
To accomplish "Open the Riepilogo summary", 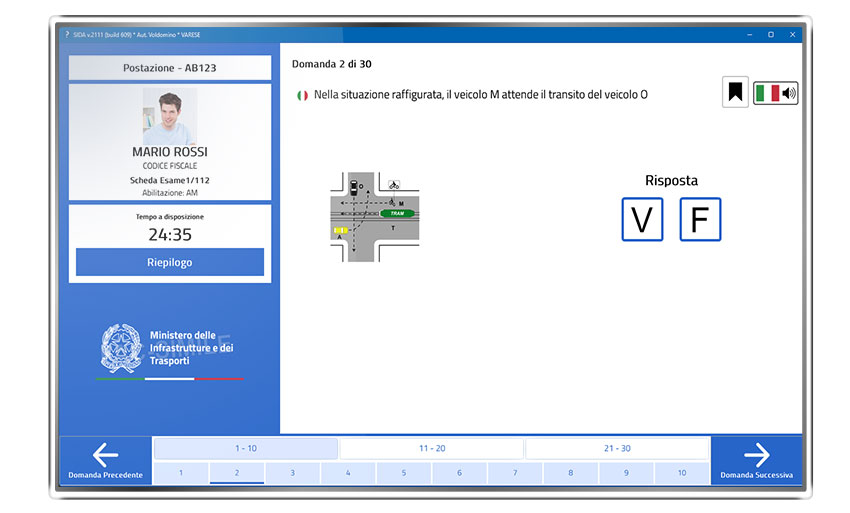I will [x=170, y=262].
